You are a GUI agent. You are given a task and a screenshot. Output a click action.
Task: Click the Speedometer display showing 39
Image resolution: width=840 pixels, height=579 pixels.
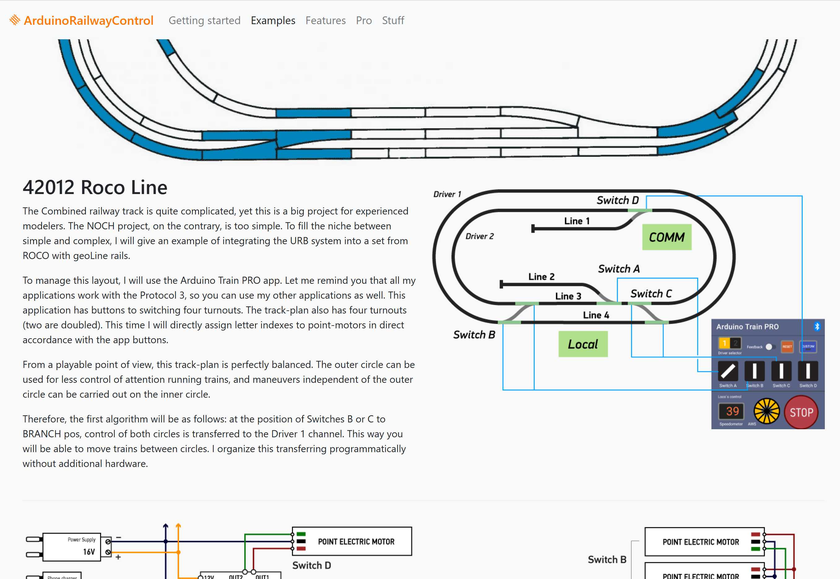pyautogui.click(x=731, y=411)
